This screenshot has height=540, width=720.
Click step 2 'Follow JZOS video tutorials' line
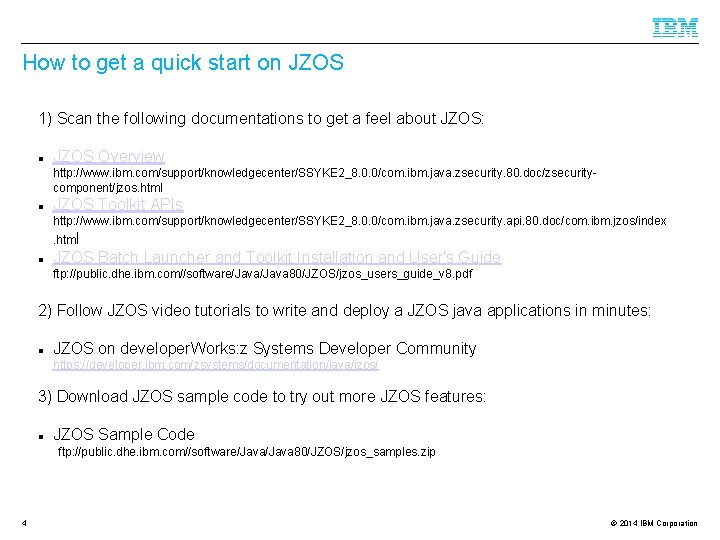[345, 310]
